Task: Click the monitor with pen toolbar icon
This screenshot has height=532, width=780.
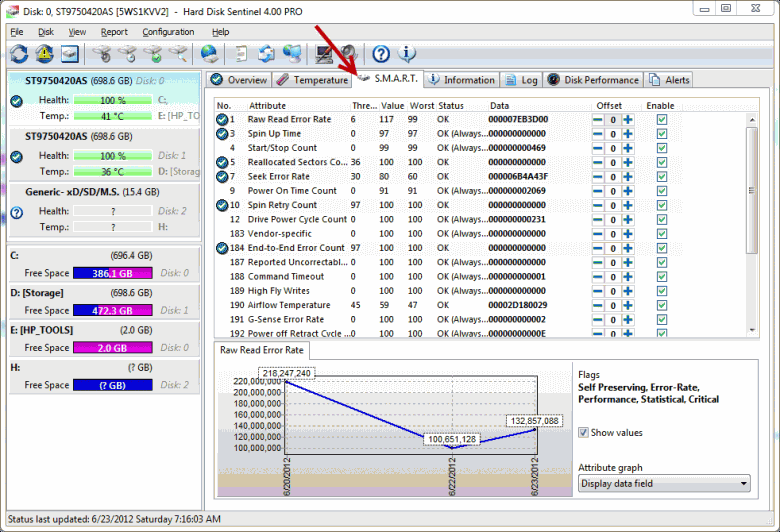Action: pyautogui.click(x=324, y=53)
